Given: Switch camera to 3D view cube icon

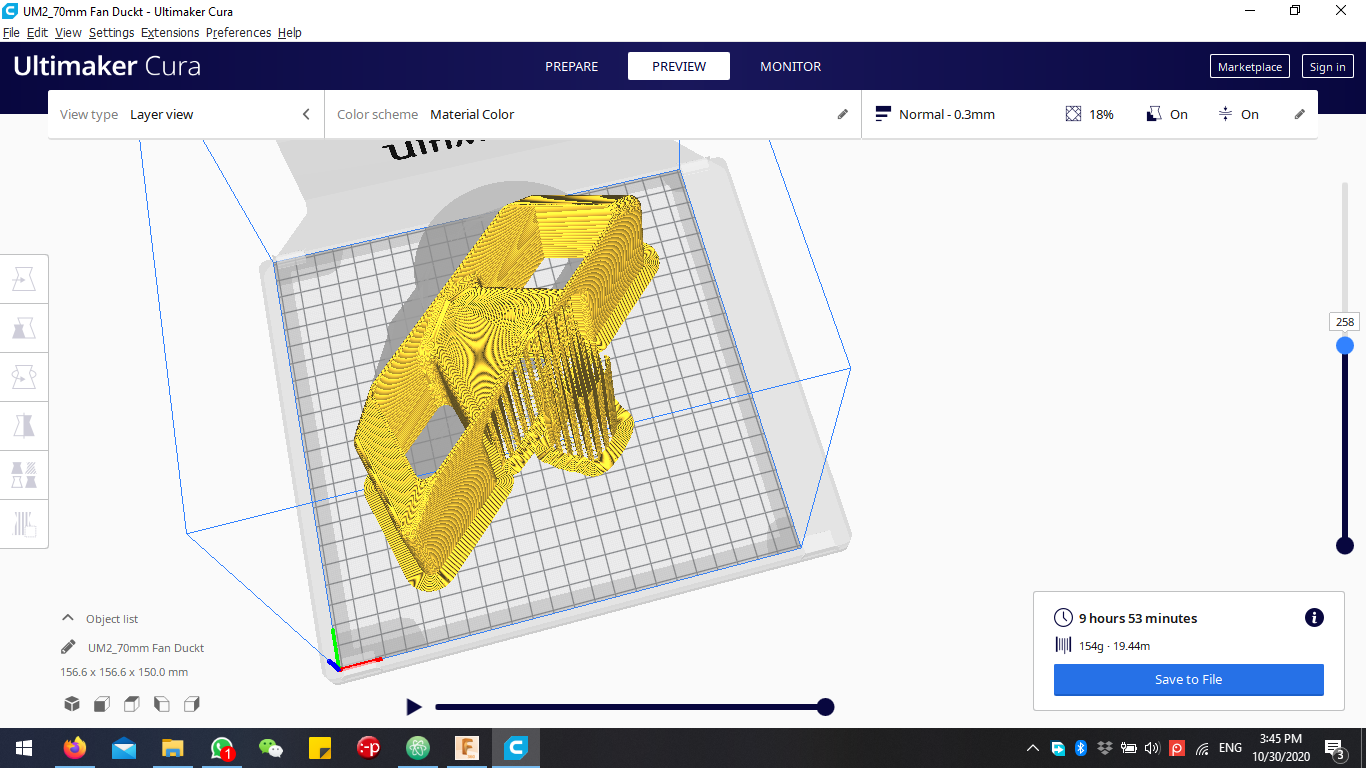Looking at the screenshot, I should tap(72, 704).
